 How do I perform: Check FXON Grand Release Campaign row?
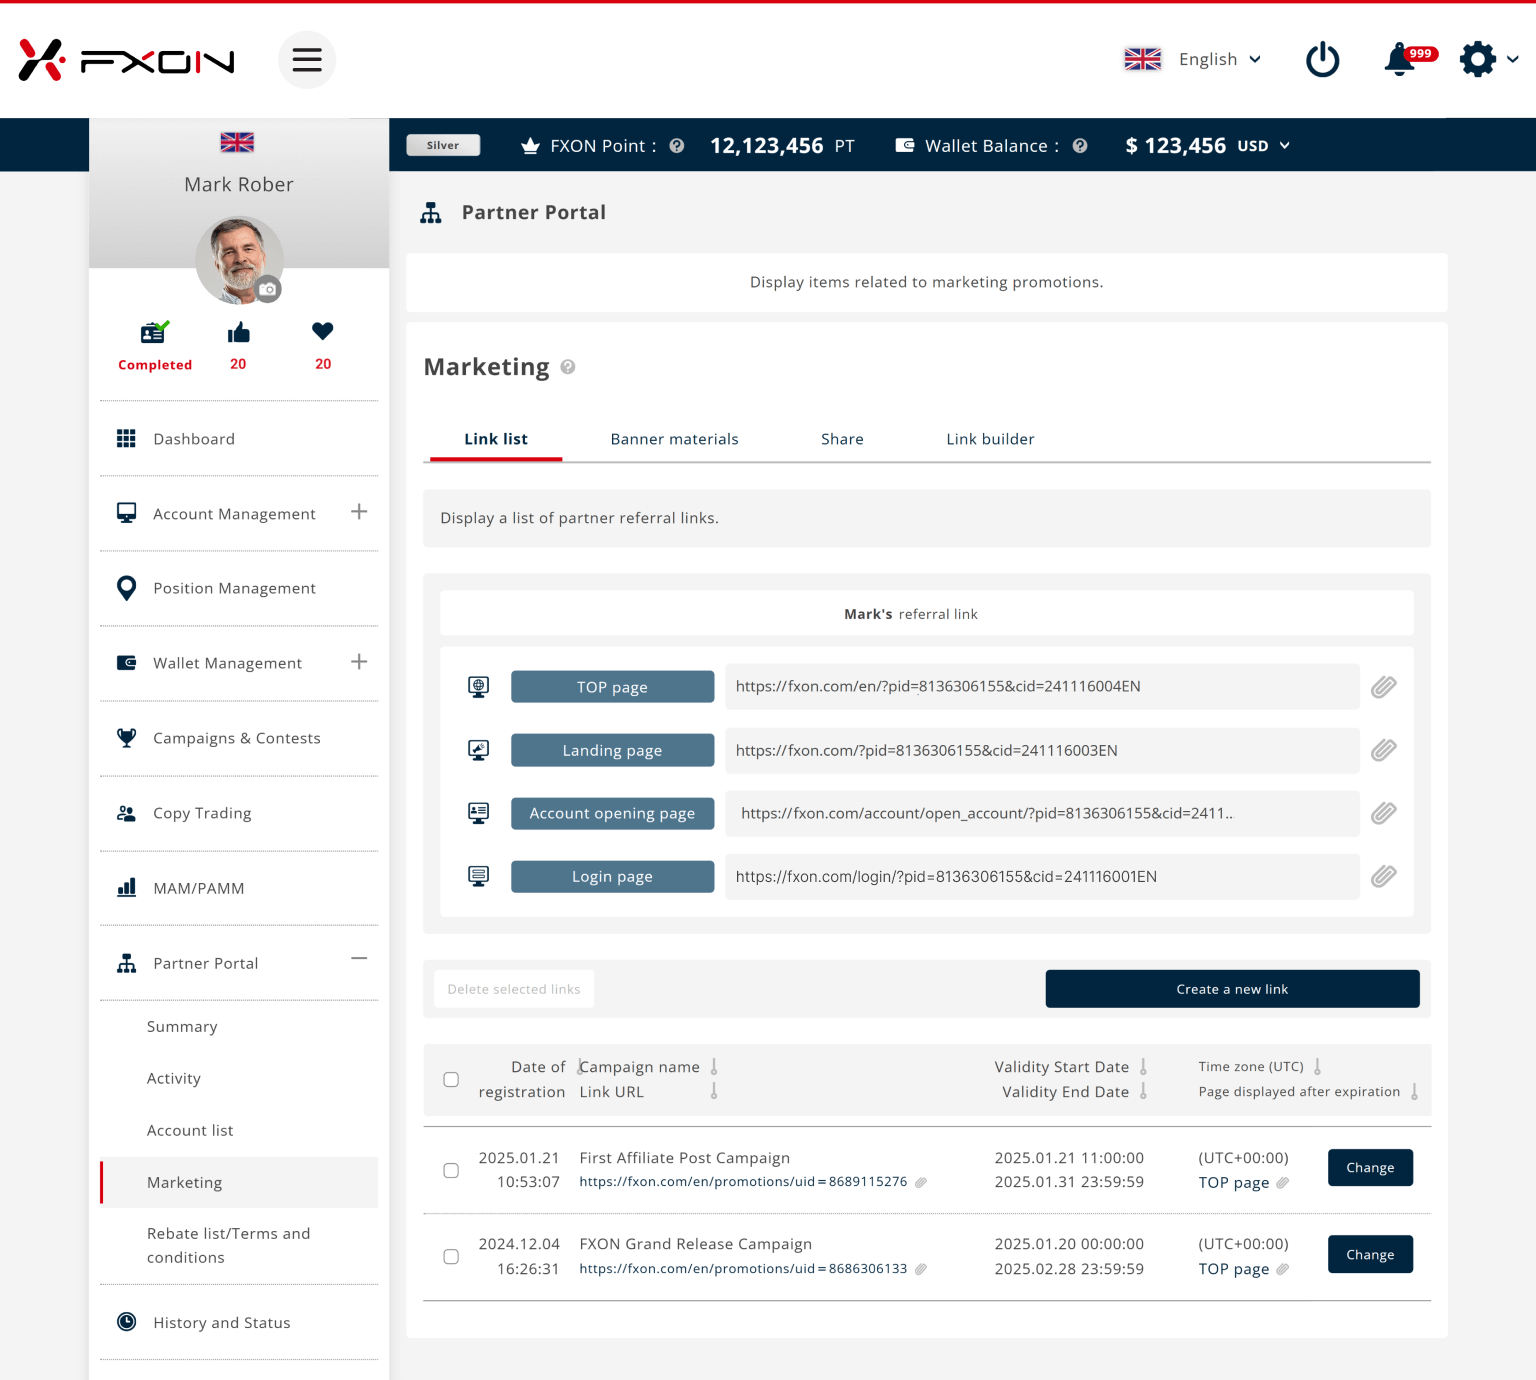point(451,1257)
